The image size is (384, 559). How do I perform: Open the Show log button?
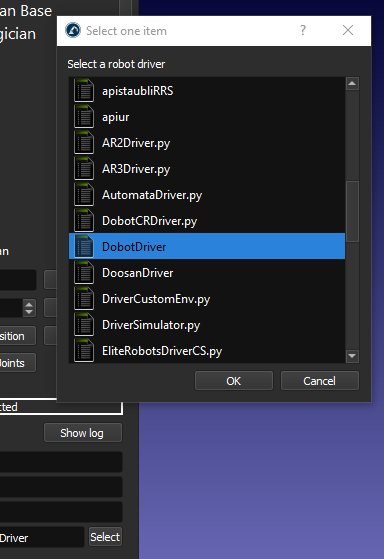pyautogui.click(x=83, y=433)
